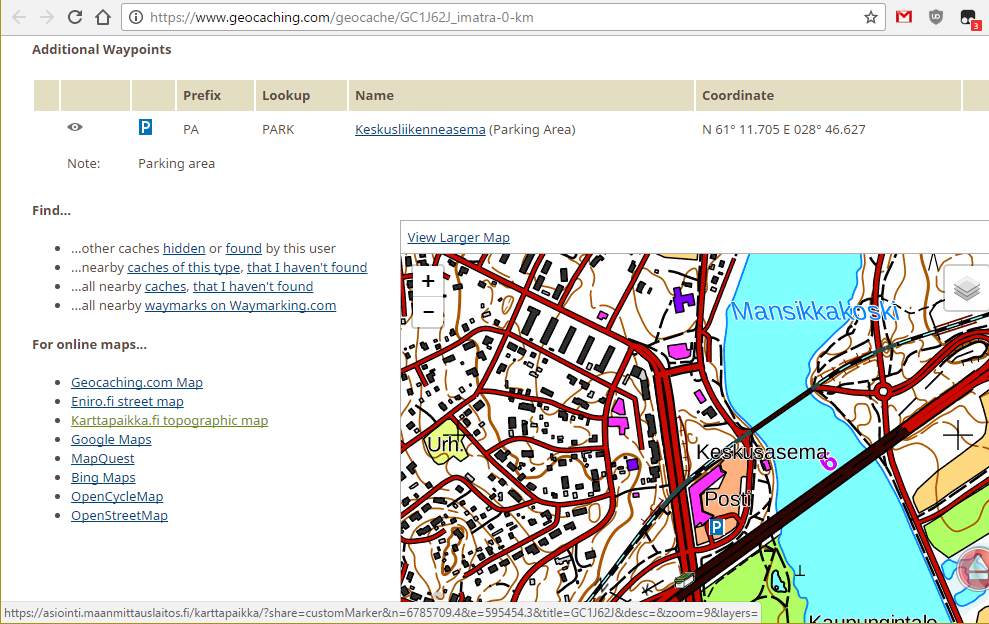Bookmark this page with star icon
The width and height of the screenshot is (989, 624).
(871, 17)
